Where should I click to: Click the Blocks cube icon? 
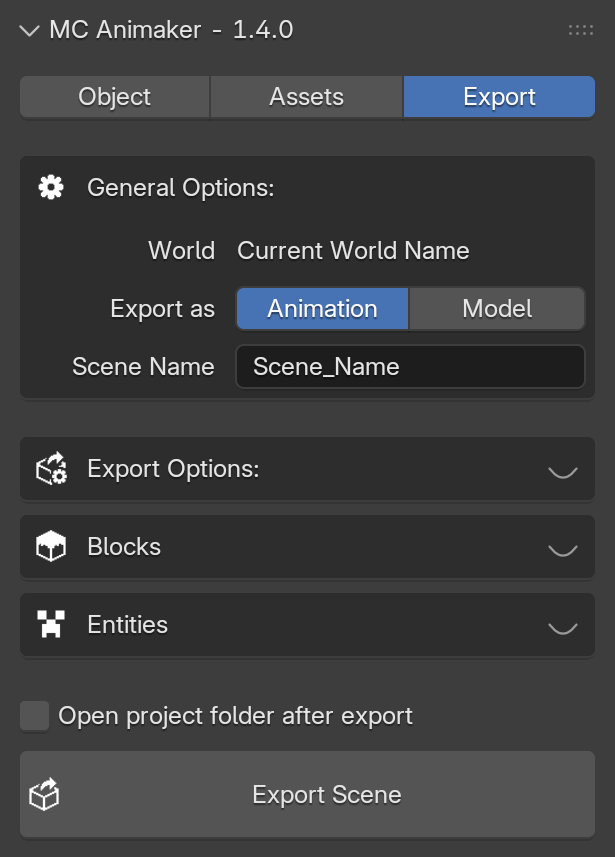coord(51,546)
